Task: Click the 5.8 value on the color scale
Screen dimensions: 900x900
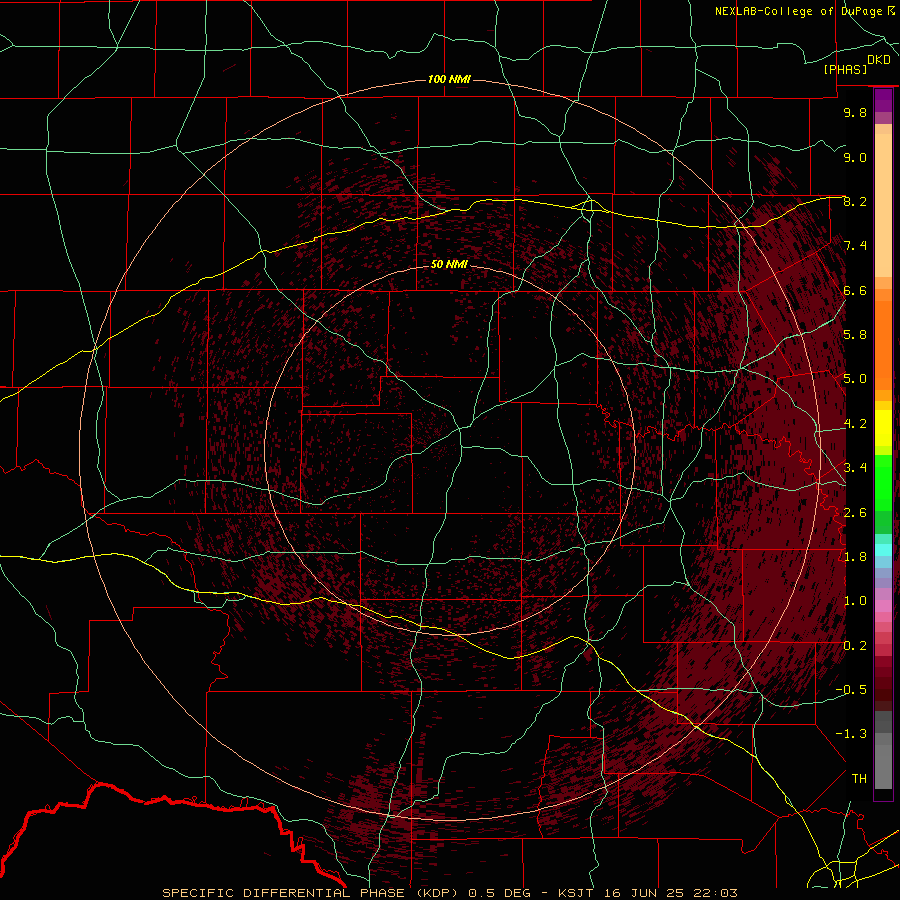Action: (x=855, y=335)
